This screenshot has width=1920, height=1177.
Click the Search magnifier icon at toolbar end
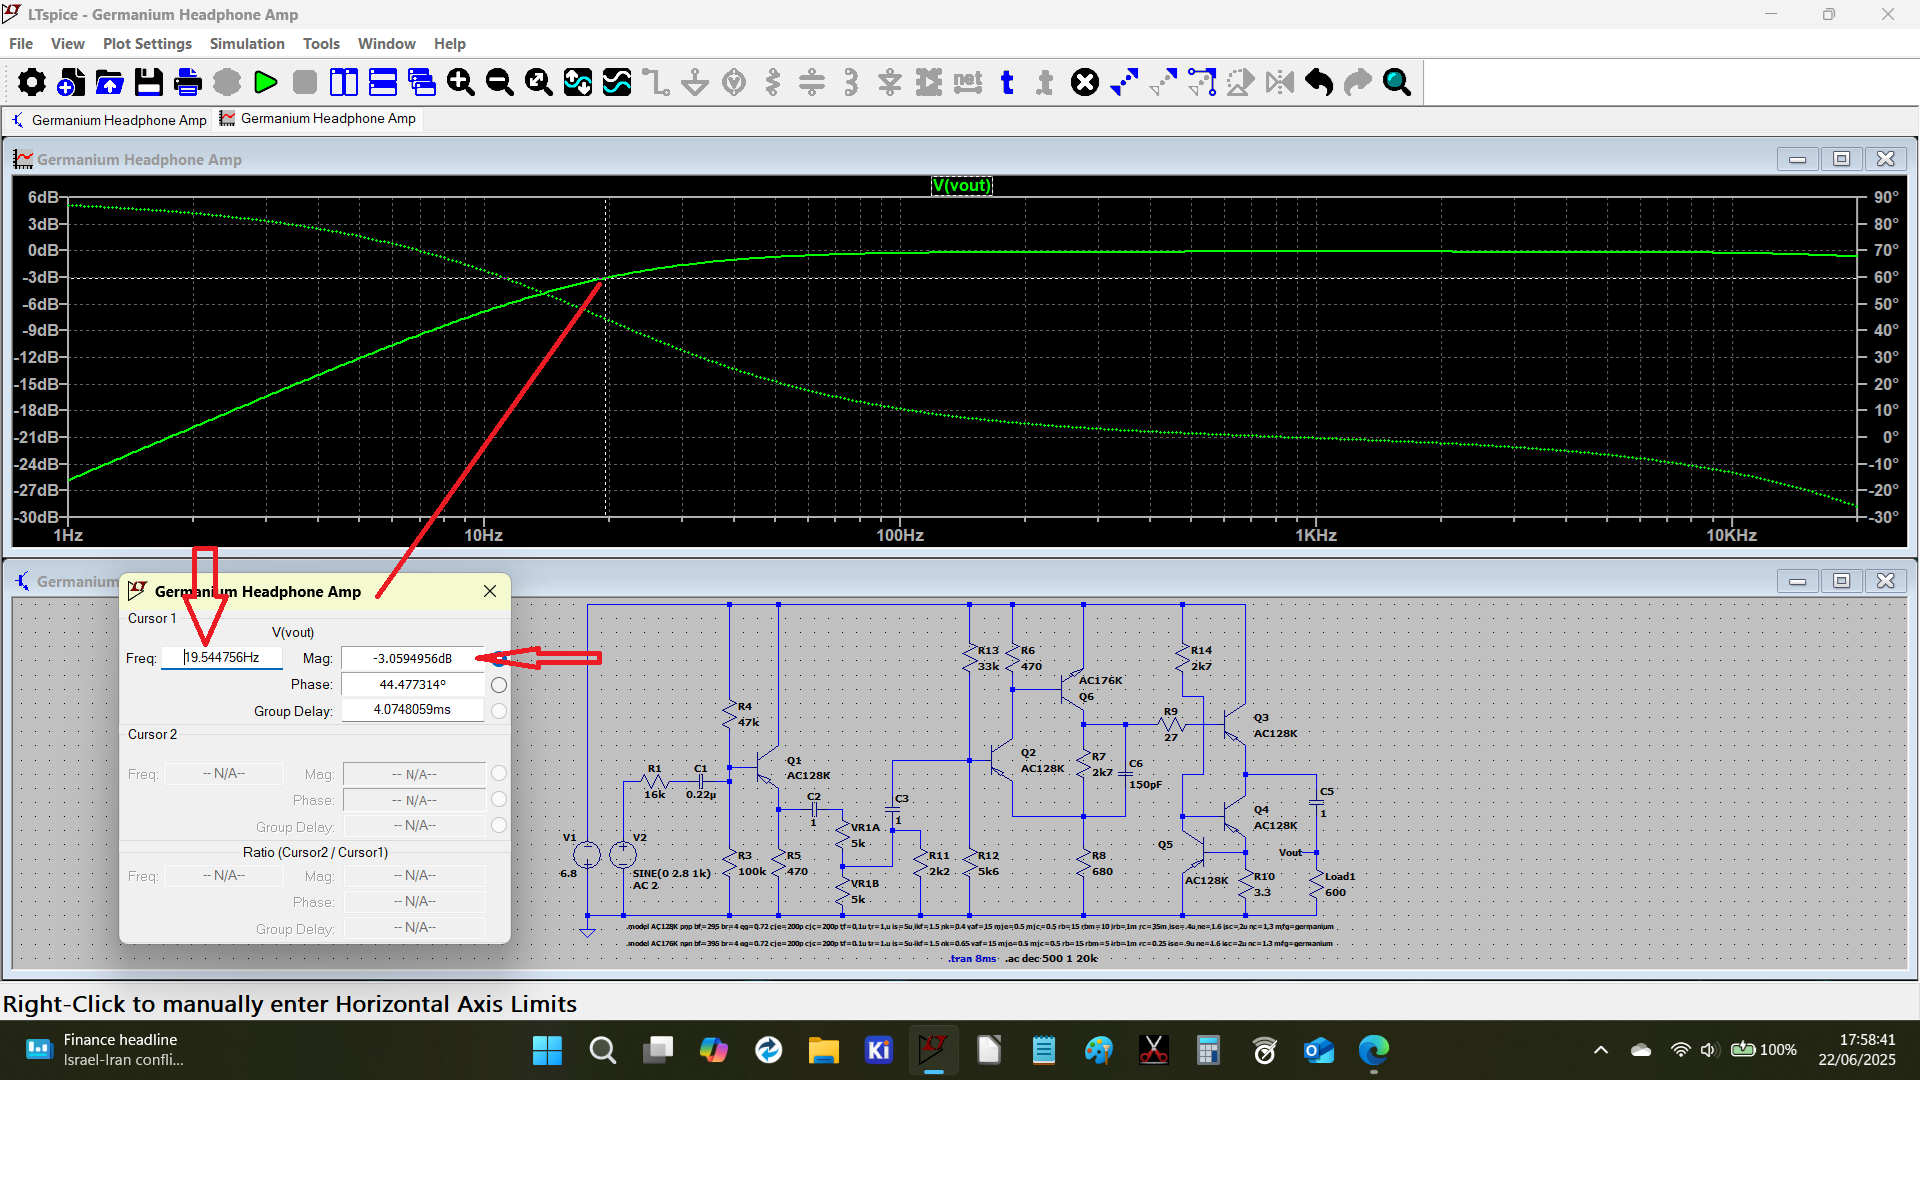(x=1397, y=82)
